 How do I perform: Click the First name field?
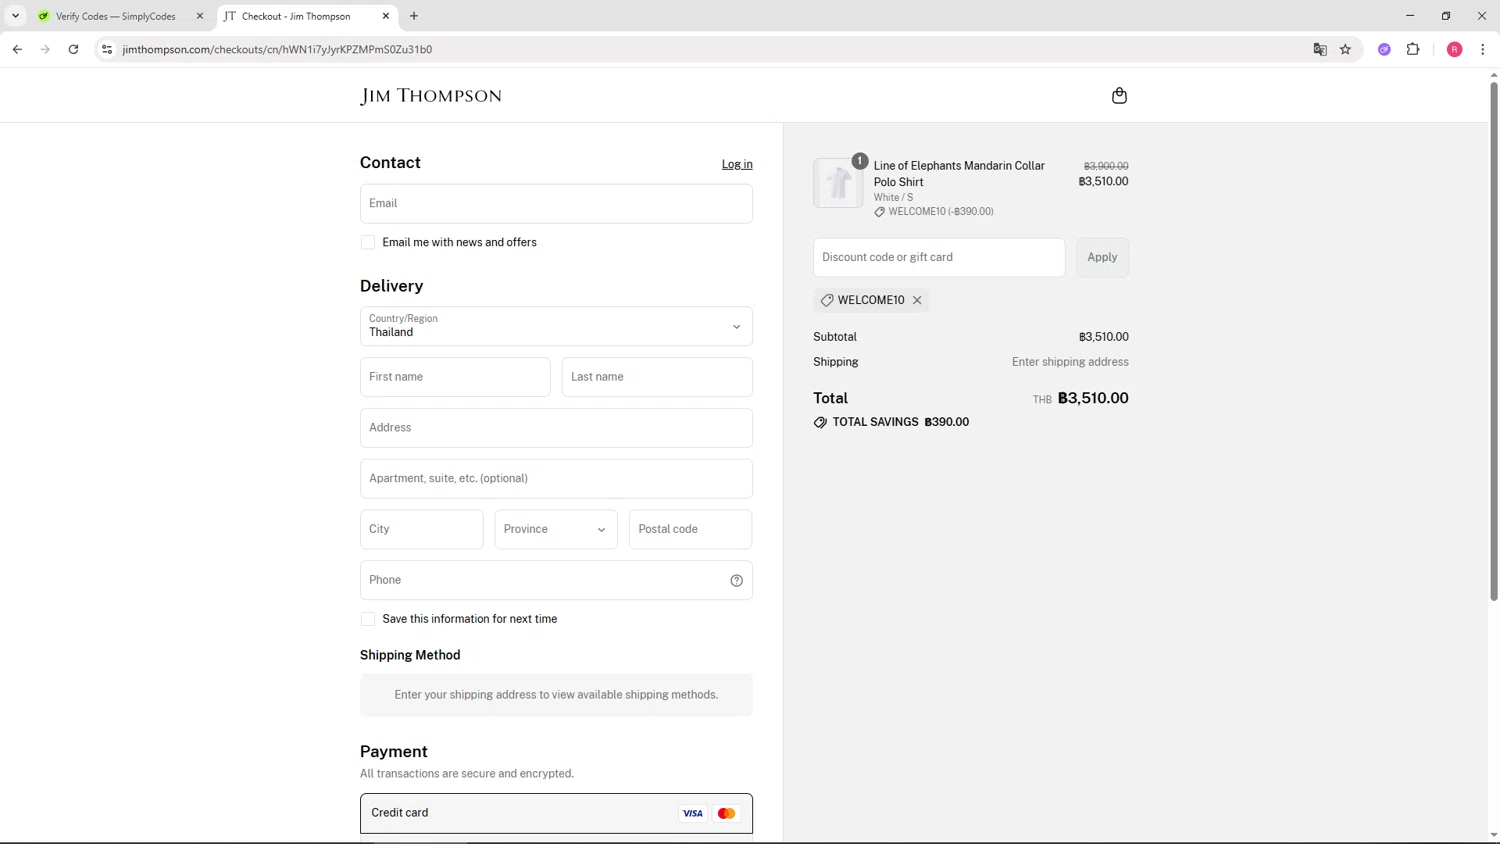coord(455,377)
